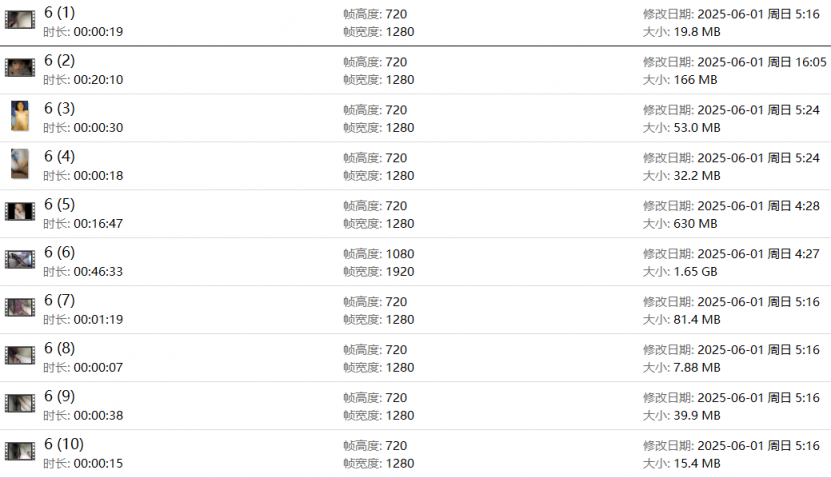
Task: Select the thumbnail for video 6 (8)
Action: click(20, 356)
